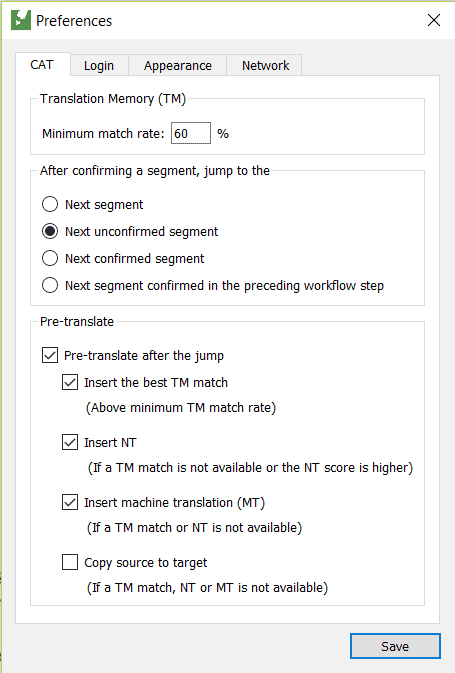Select the CAT tab
This screenshot has width=455, height=673.
(x=42, y=64)
